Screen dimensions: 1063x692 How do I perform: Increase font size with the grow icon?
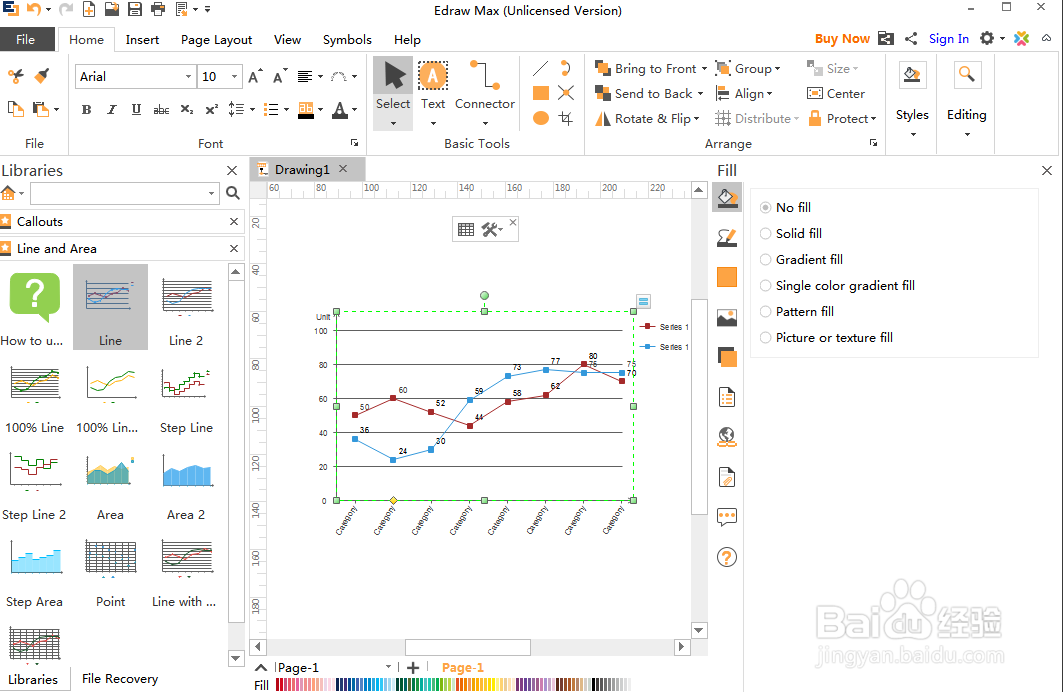[255, 77]
